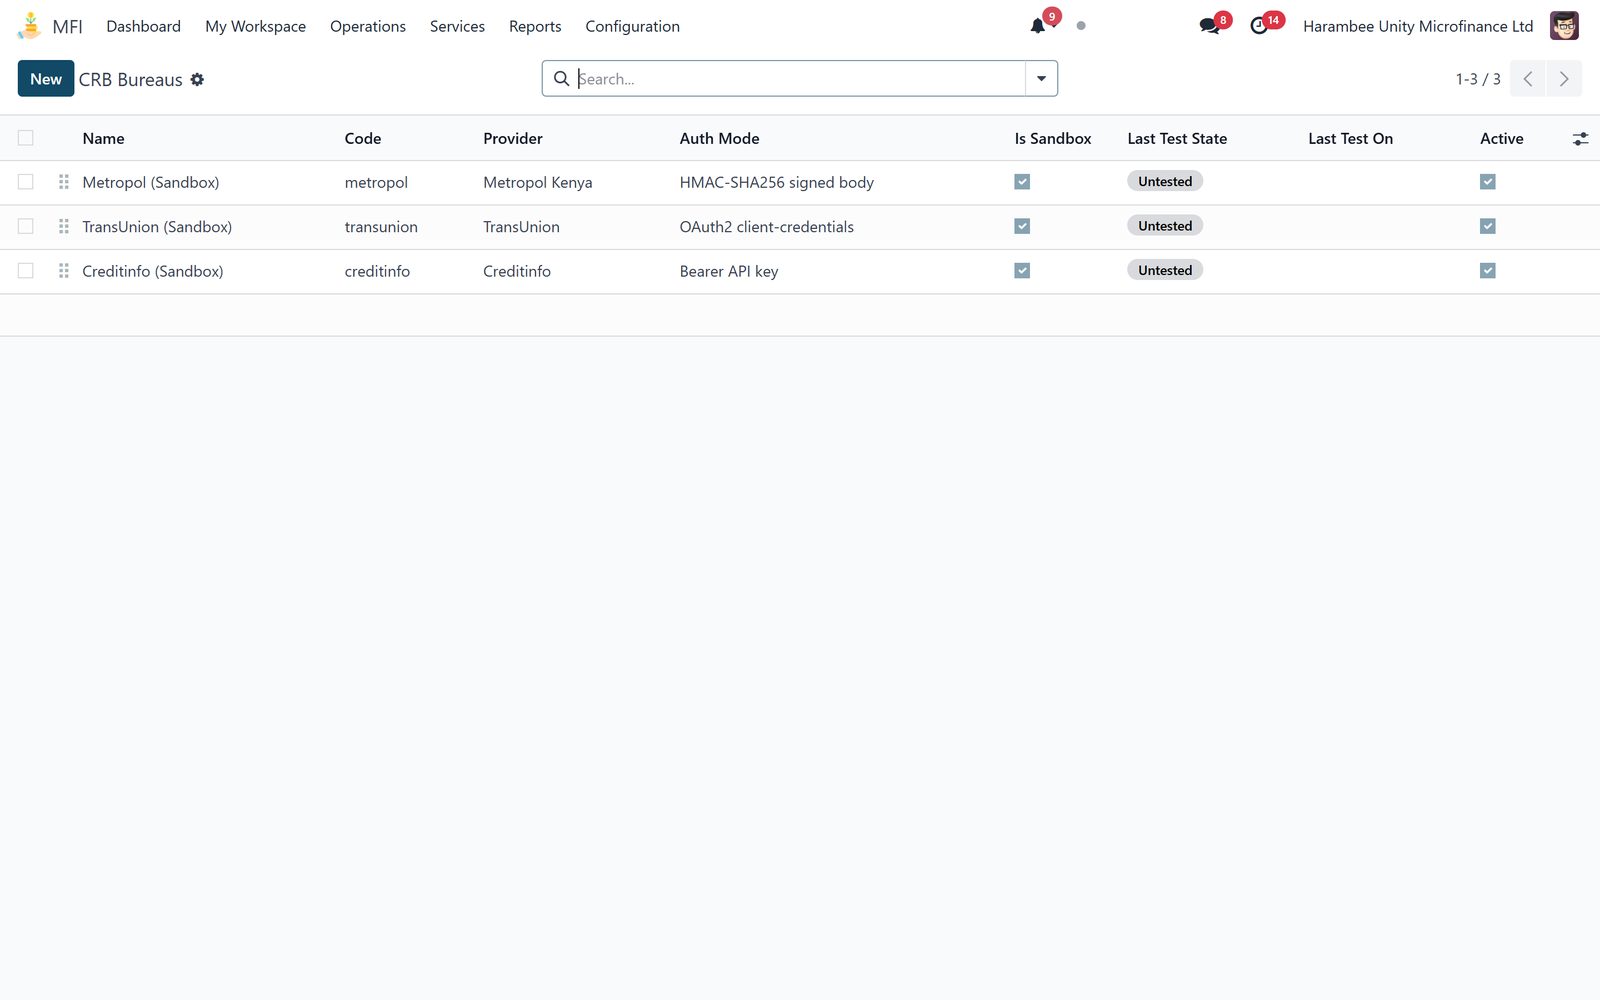The image size is (1600, 1000).
Task: Click the user avatar picture
Action: point(1564,26)
